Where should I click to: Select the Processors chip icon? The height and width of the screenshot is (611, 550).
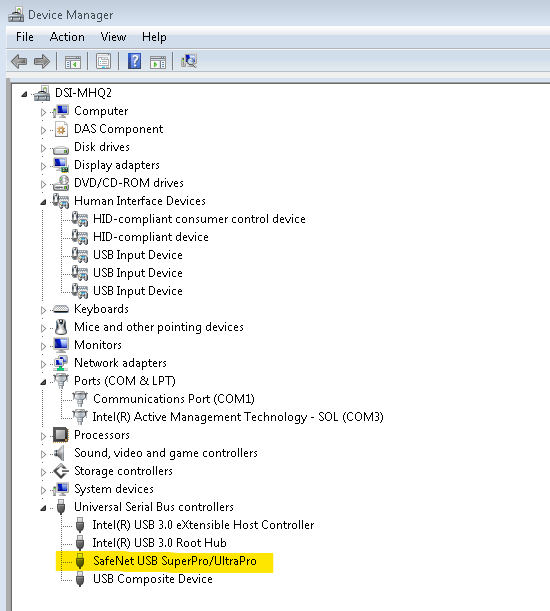61,435
